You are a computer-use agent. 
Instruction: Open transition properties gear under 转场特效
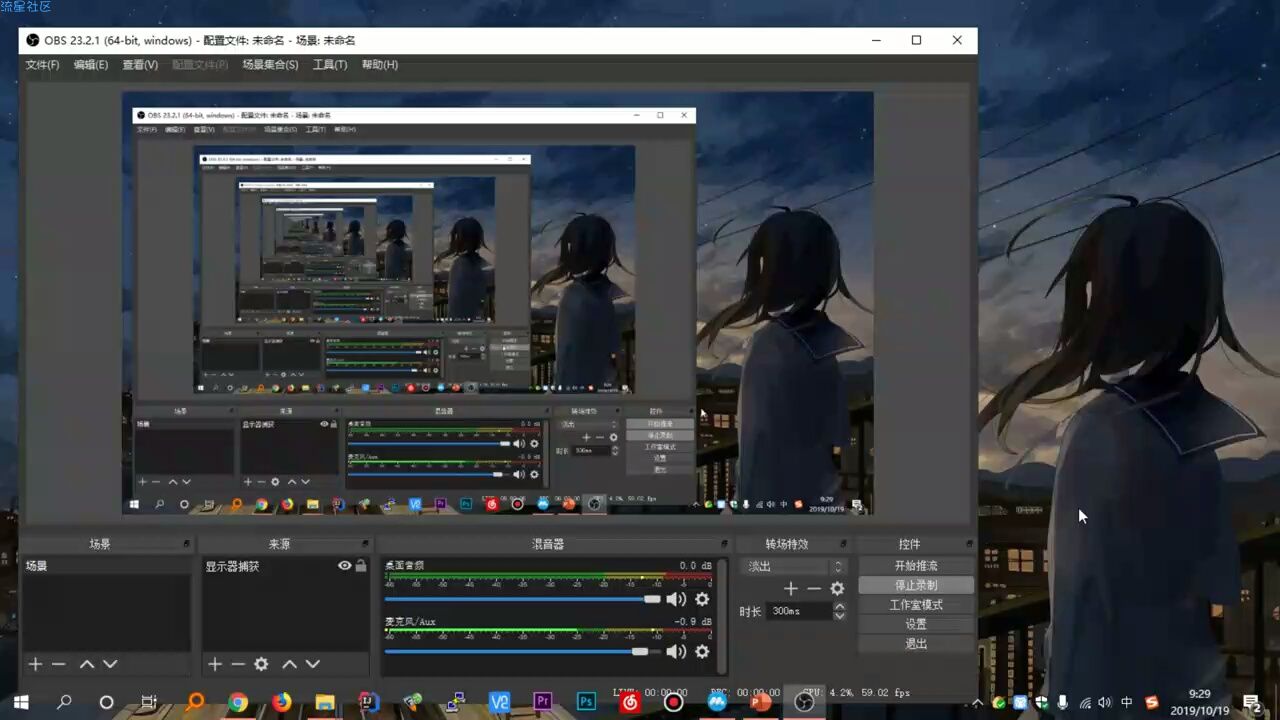(838, 589)
